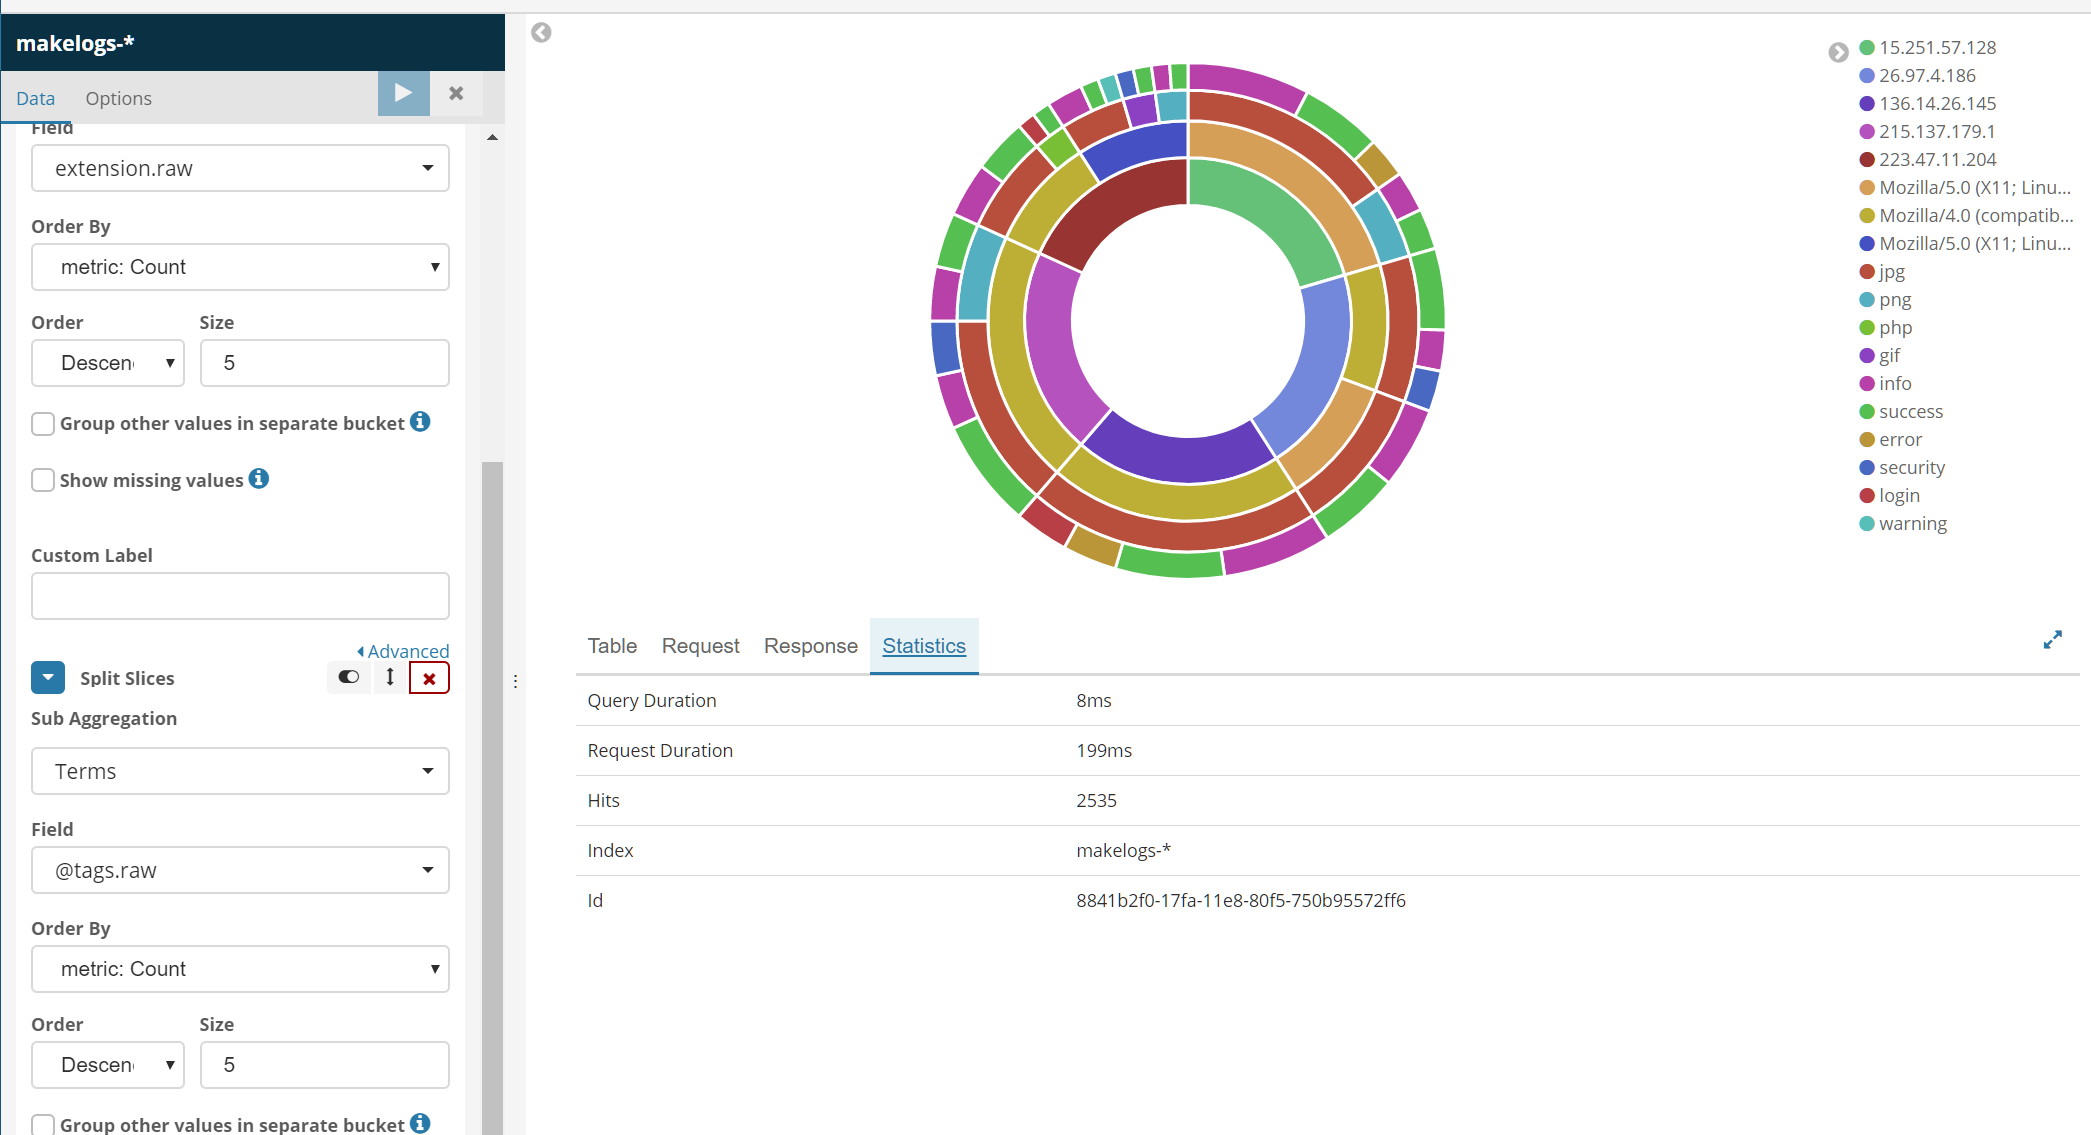Open the Table tab
Screen dimensions: 2091x1135
612,646
